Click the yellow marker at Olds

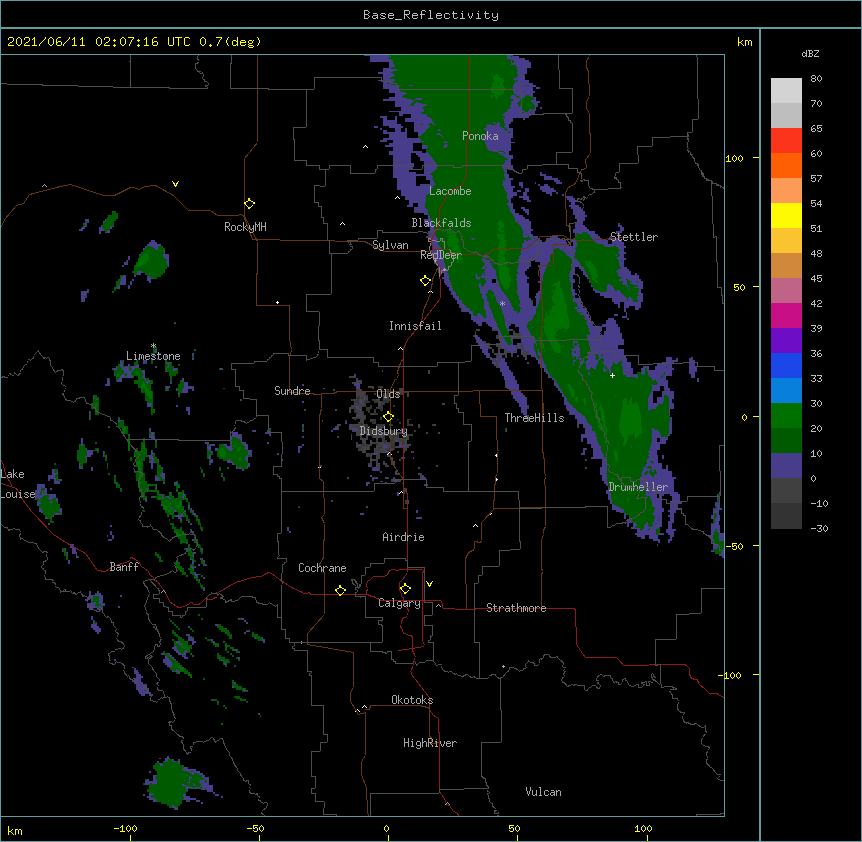pos(388,416)
